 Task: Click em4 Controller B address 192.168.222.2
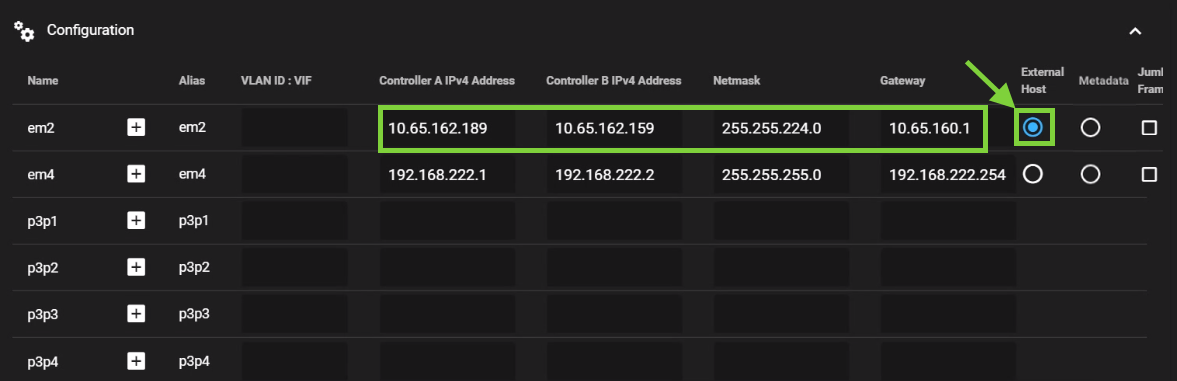click(614, 175)
